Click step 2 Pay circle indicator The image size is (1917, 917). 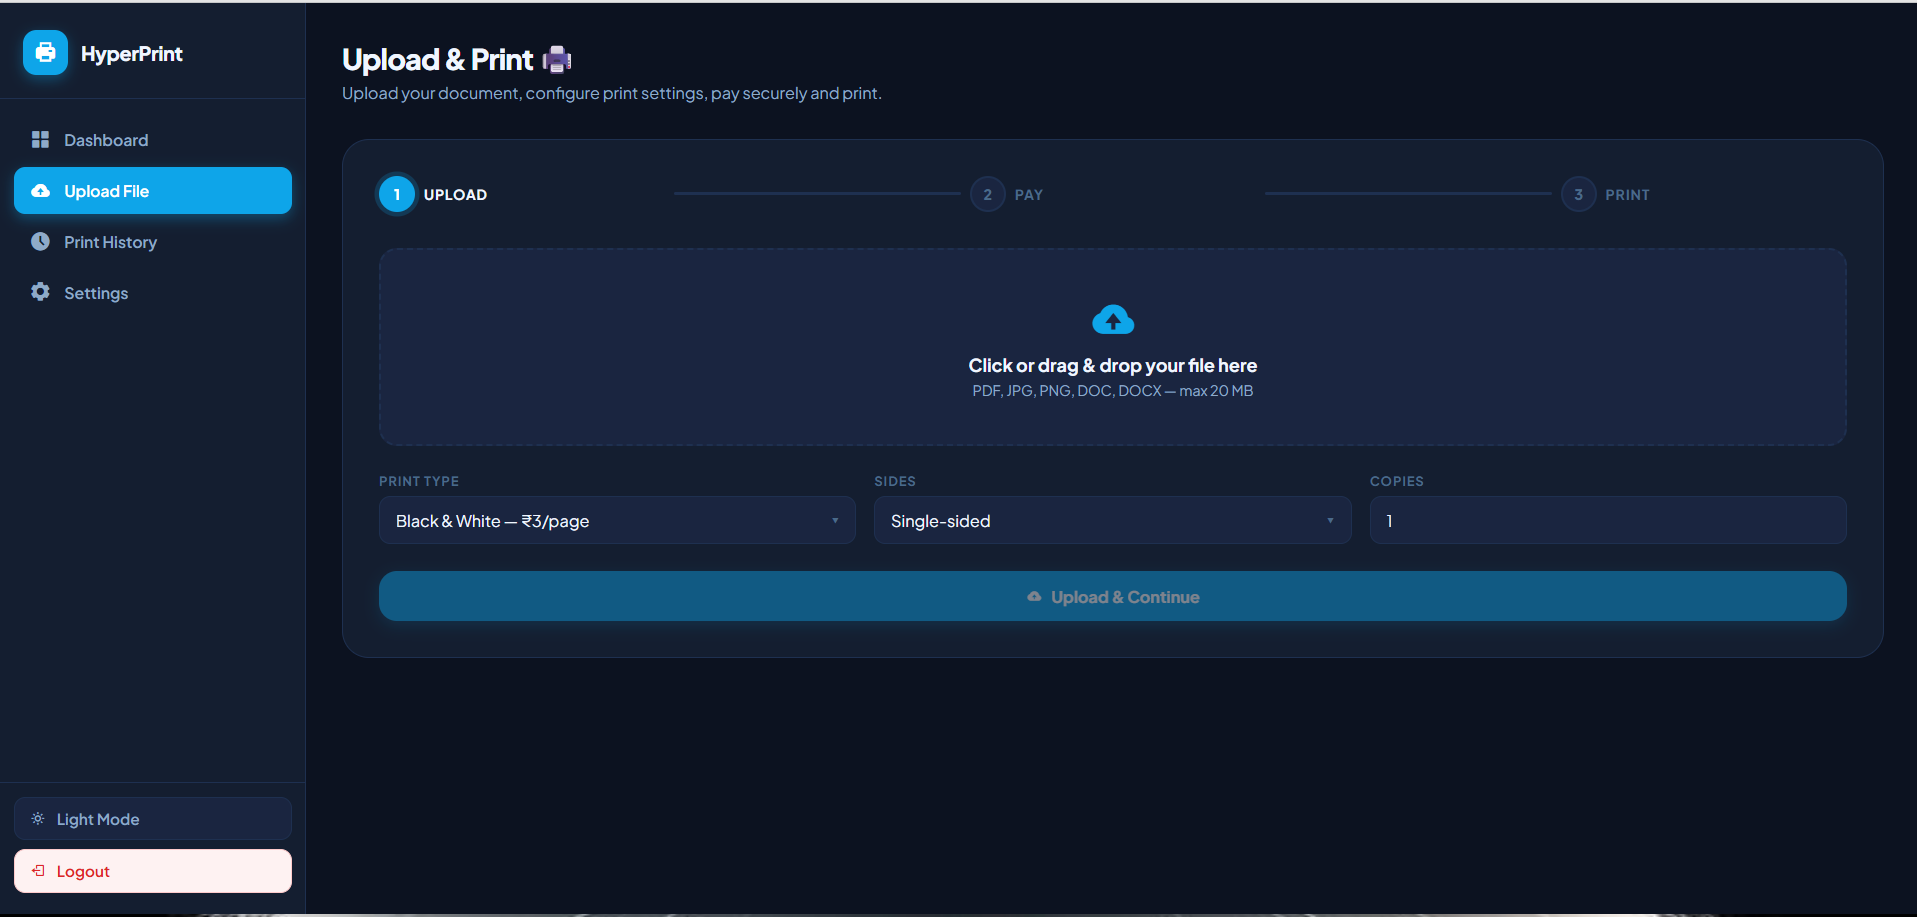coord(988,194)
